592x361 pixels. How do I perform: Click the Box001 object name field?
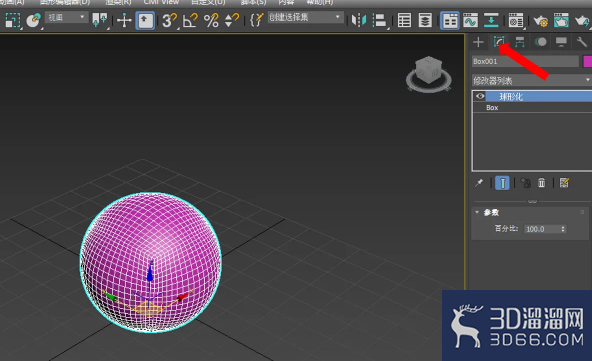pos(525,61)
